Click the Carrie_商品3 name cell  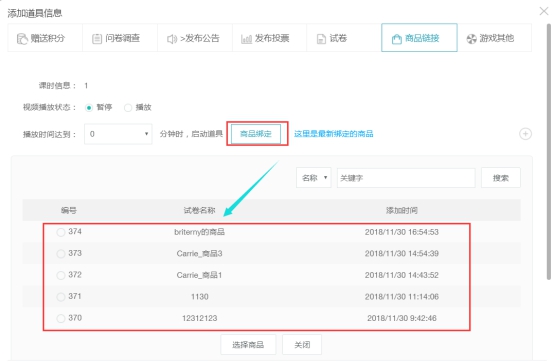(200, 254)
